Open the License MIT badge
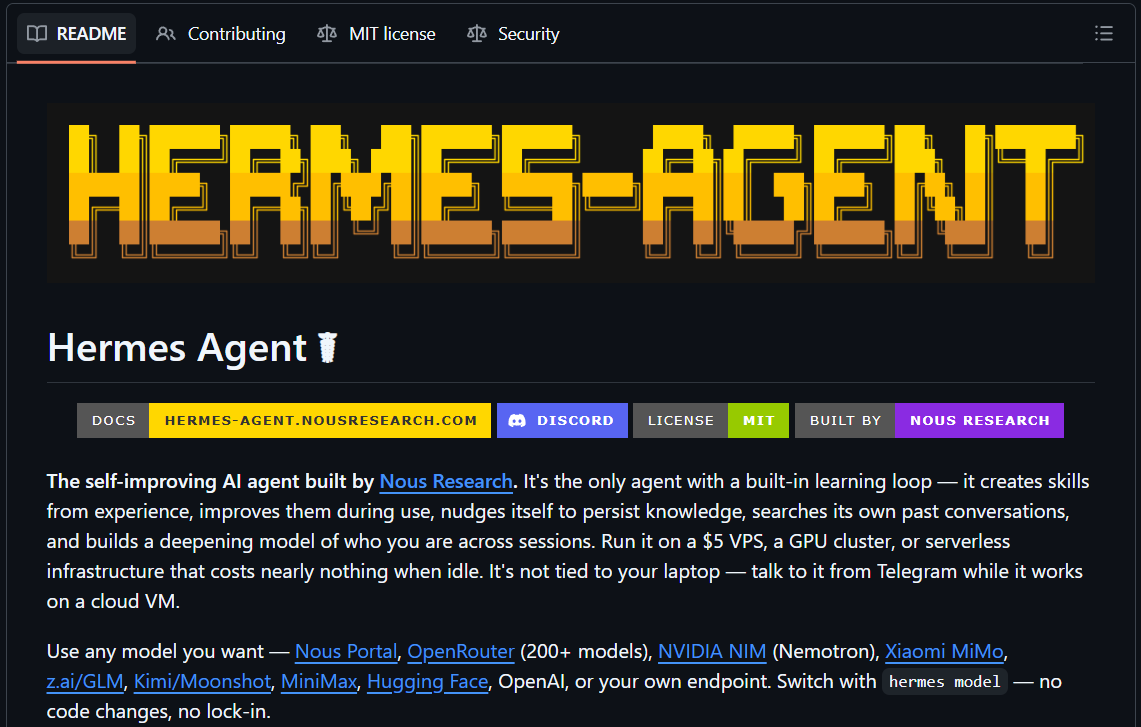Image resolution: width=1141 pixels, height=727 pixels. click(x=711, y=421)
